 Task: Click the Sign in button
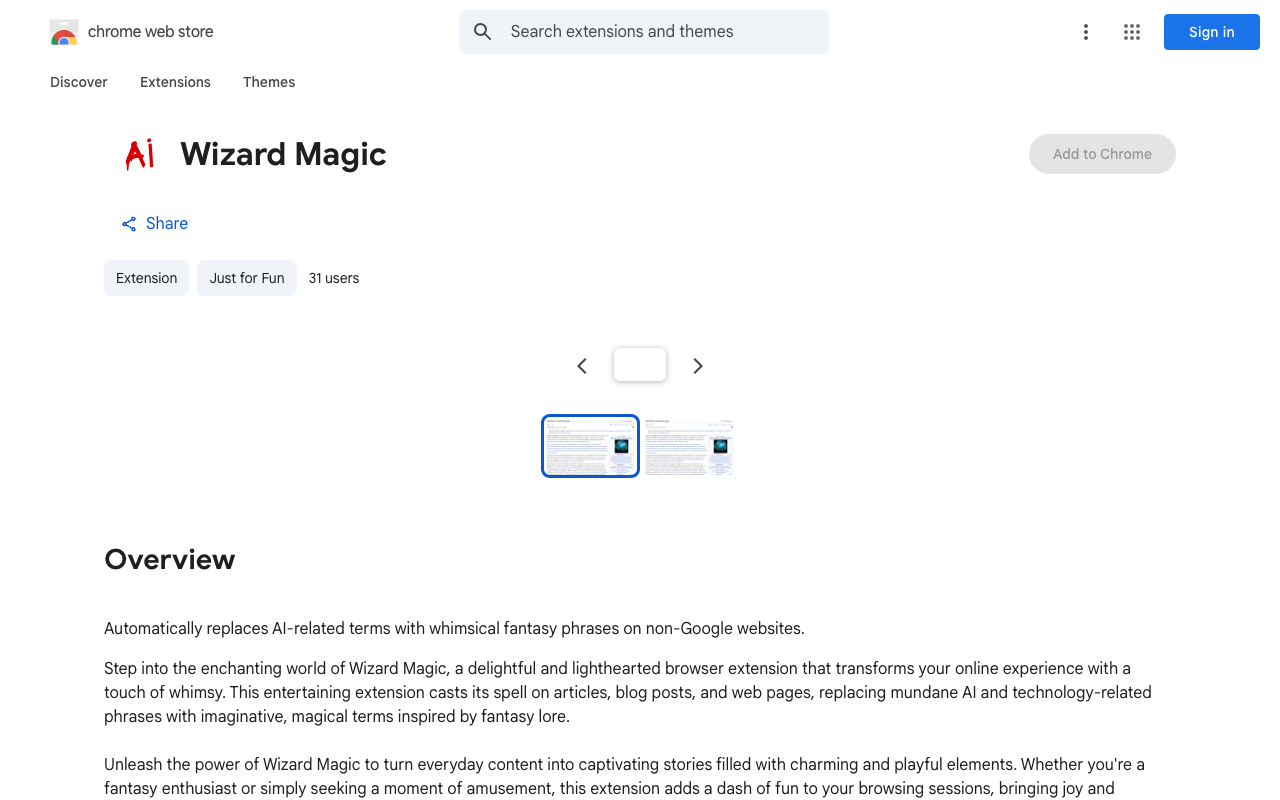(1212, 32)
